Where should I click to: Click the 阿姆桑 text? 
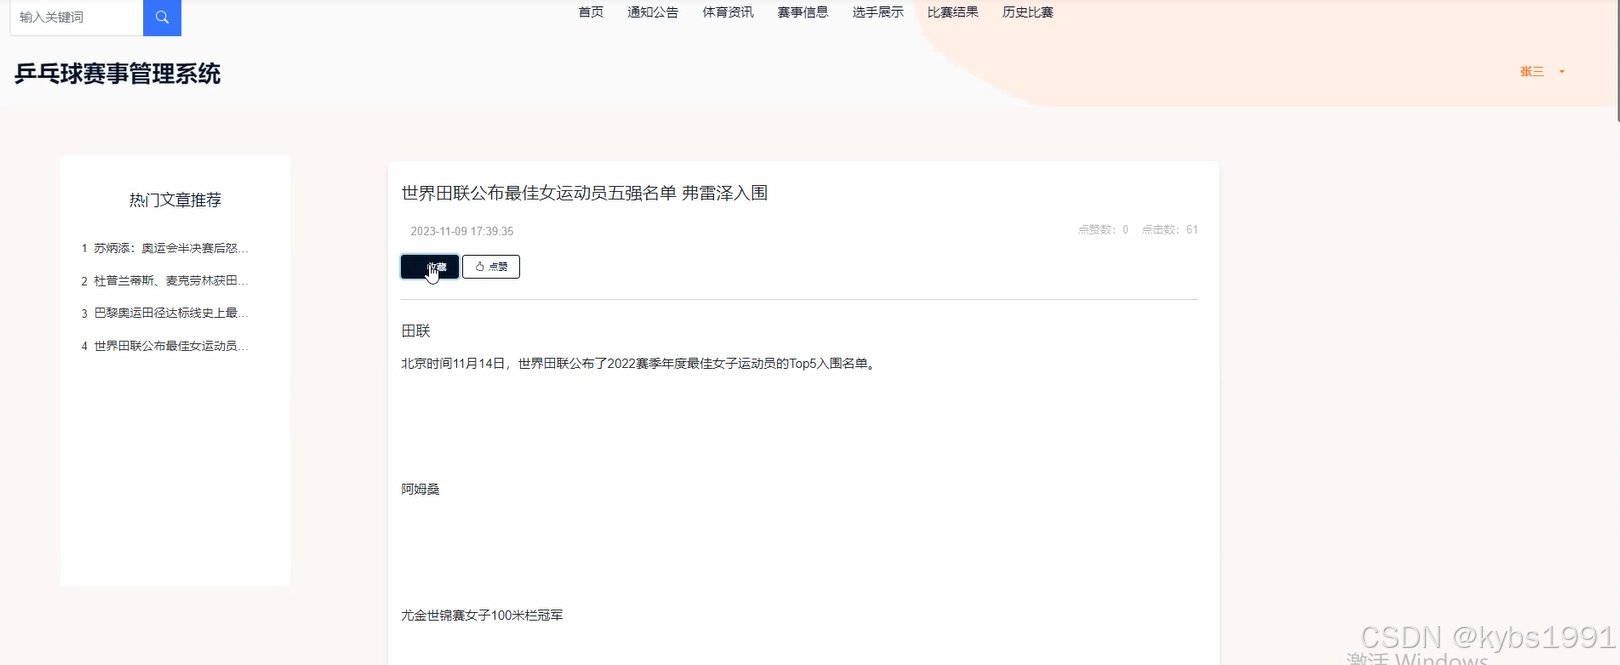420,489
